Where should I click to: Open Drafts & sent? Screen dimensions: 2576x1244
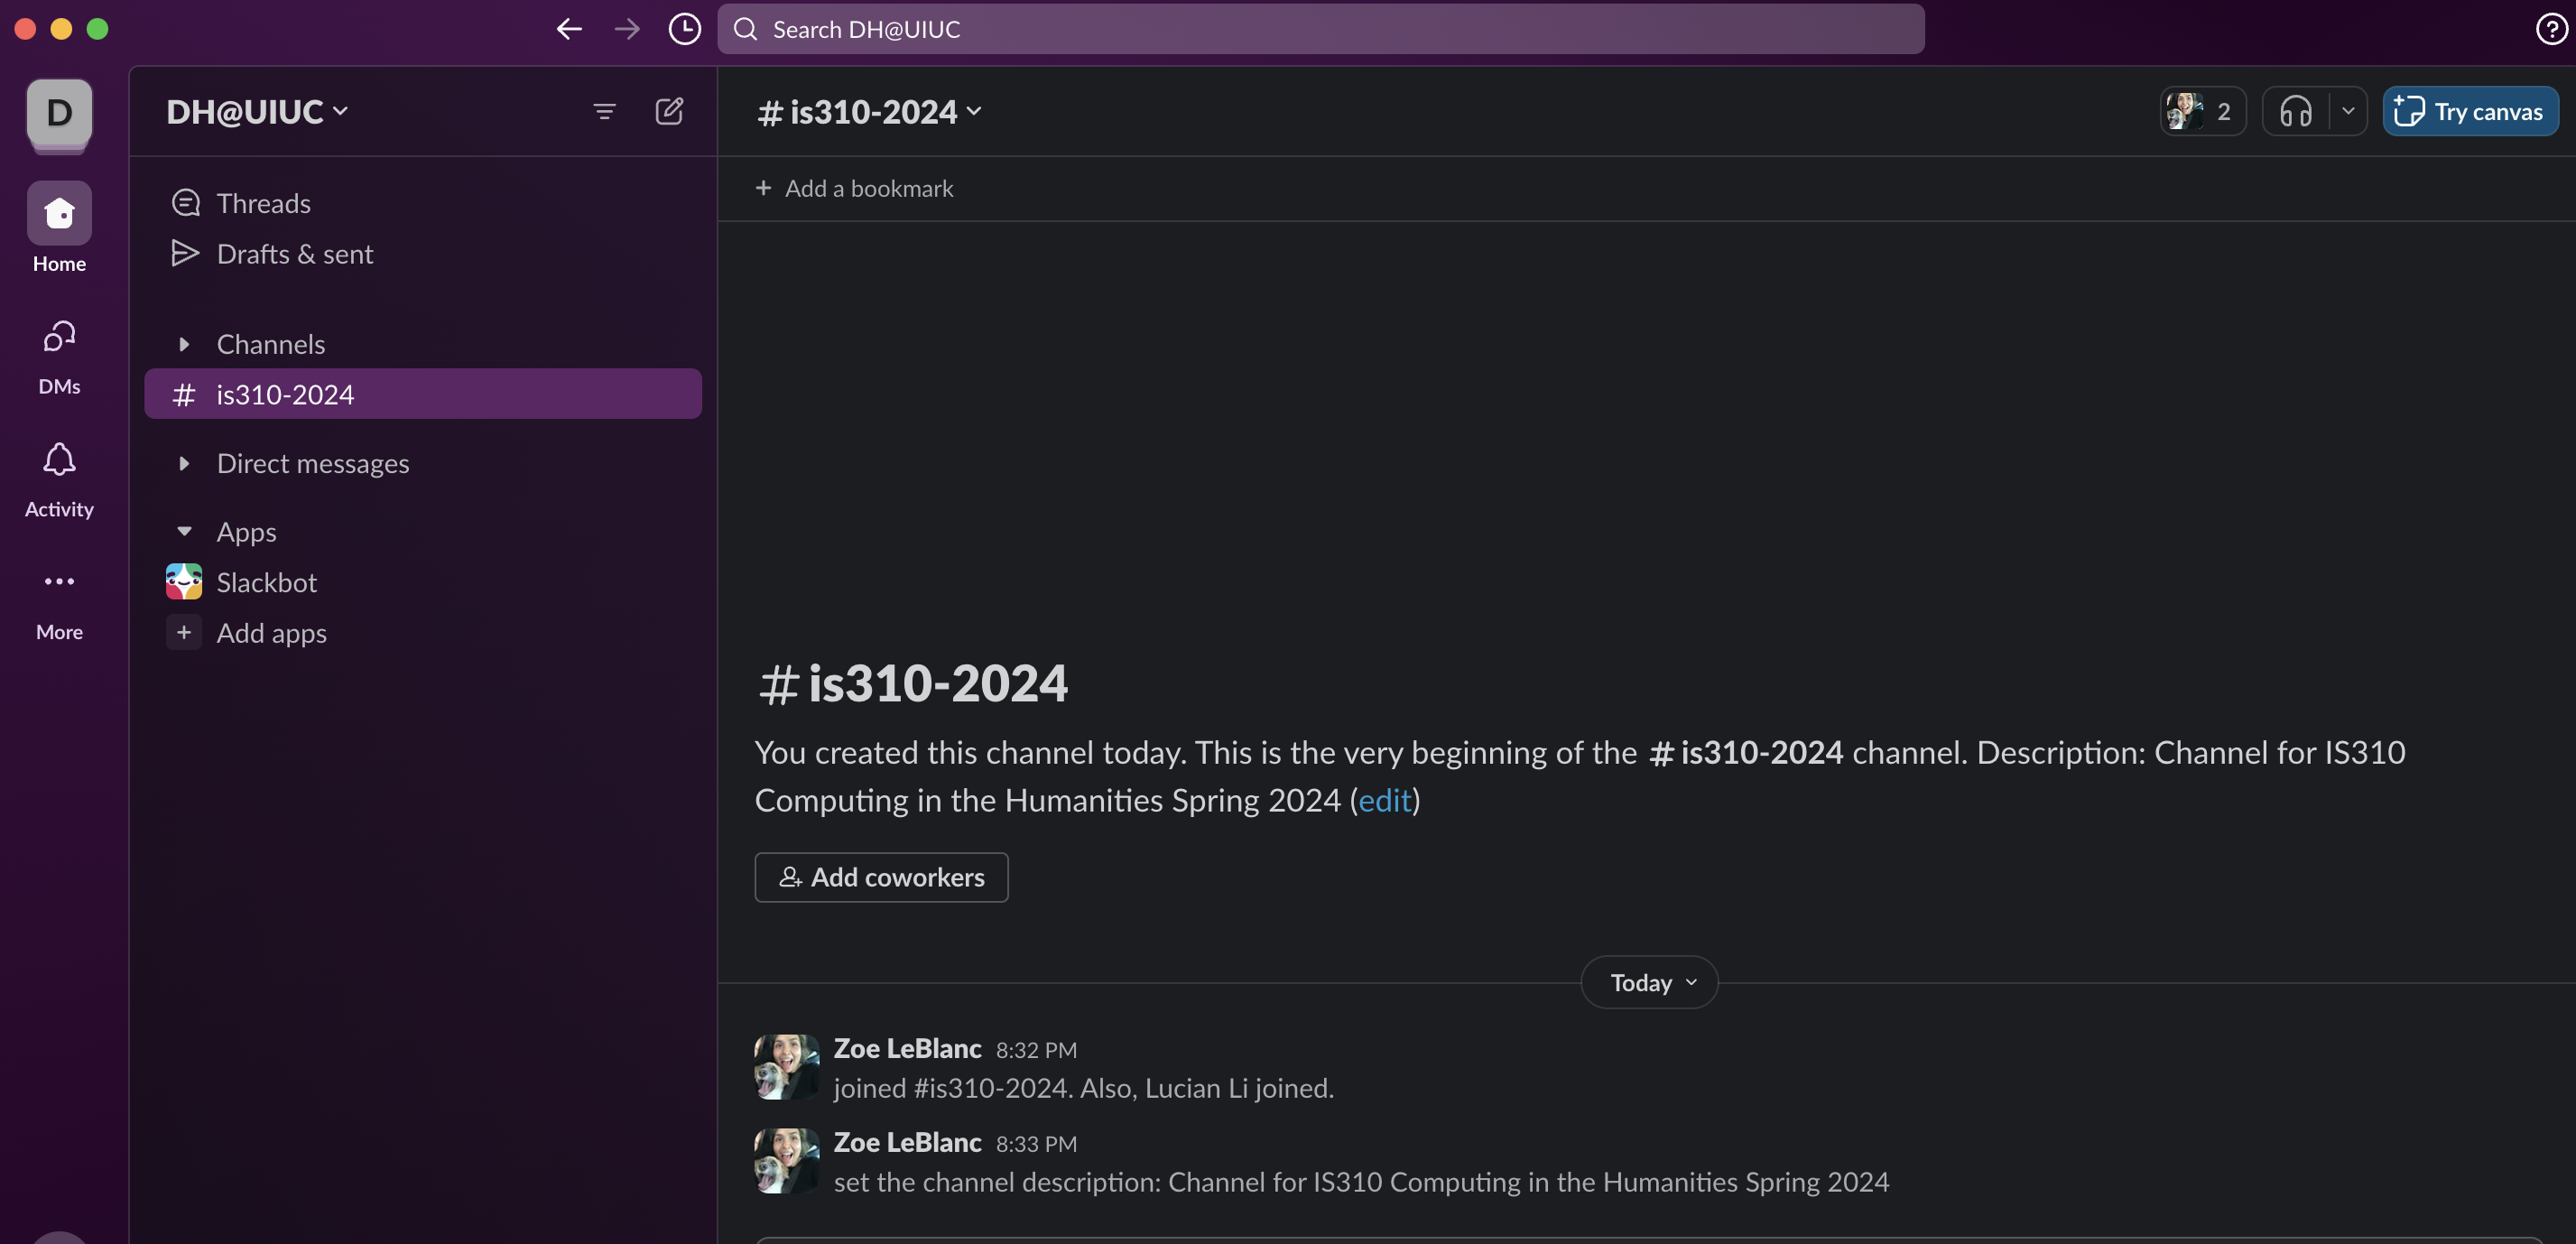tap(294, 254)
